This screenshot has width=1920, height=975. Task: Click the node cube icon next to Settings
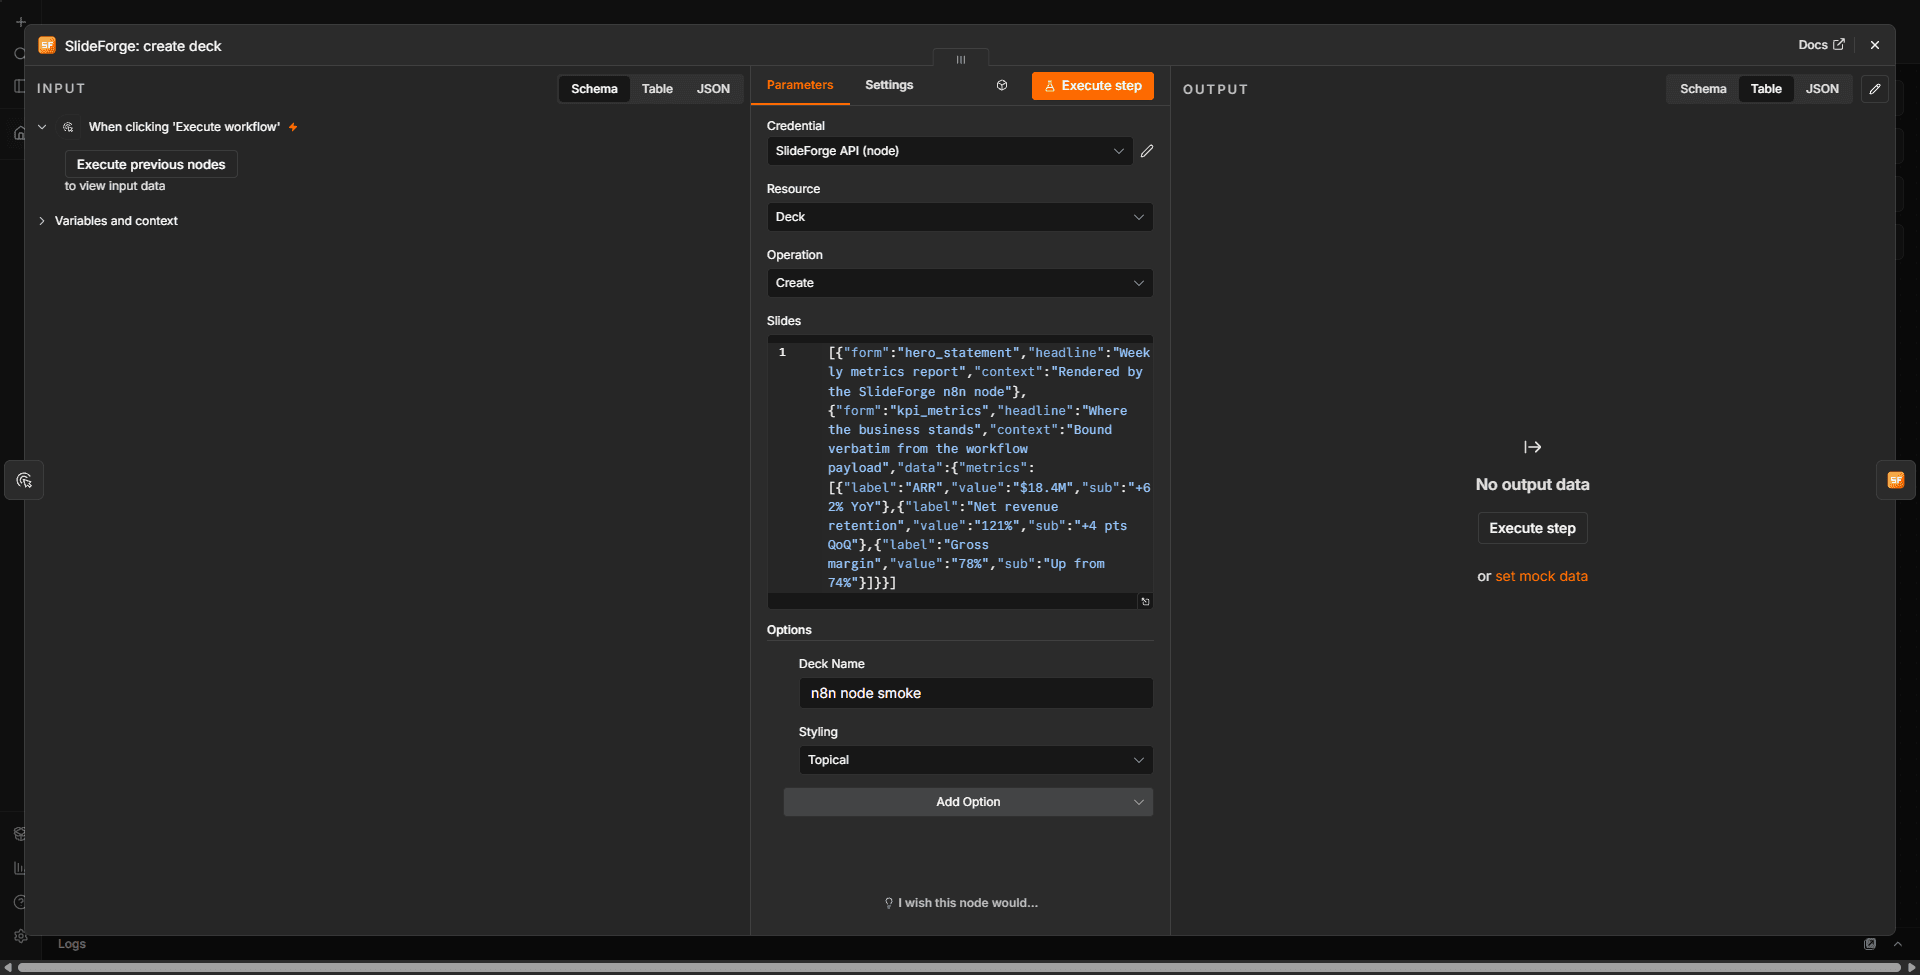pyautogui.click(x=1002, y=85)
